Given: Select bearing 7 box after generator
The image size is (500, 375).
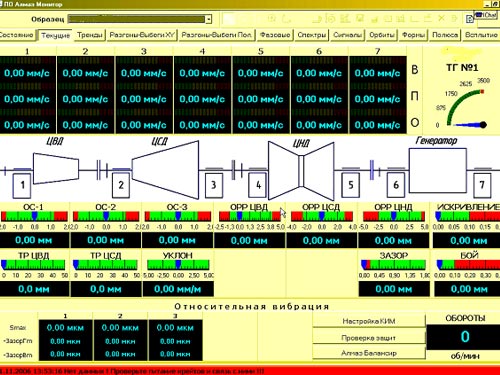Looking at the screenshot, I should (x=482, y=185).
